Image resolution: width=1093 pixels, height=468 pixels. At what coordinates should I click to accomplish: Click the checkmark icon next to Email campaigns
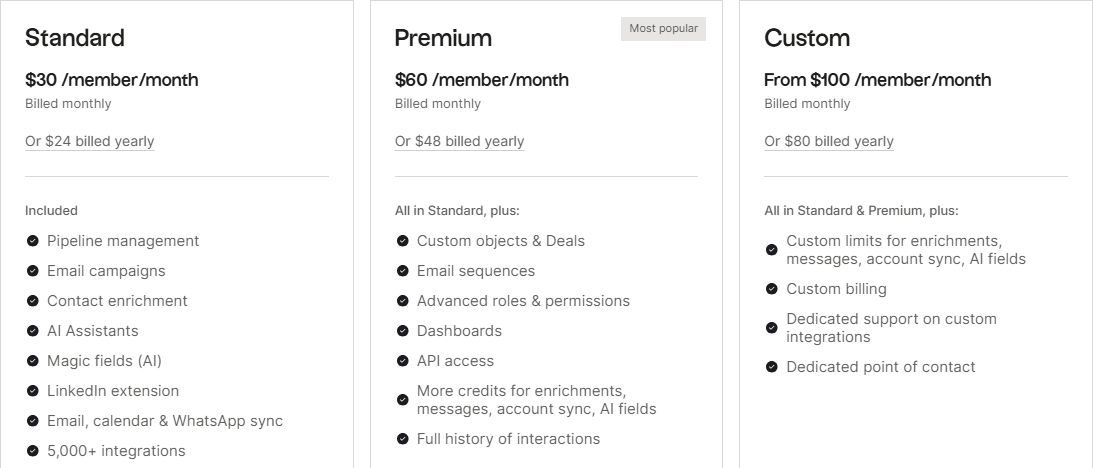point(33,271)
